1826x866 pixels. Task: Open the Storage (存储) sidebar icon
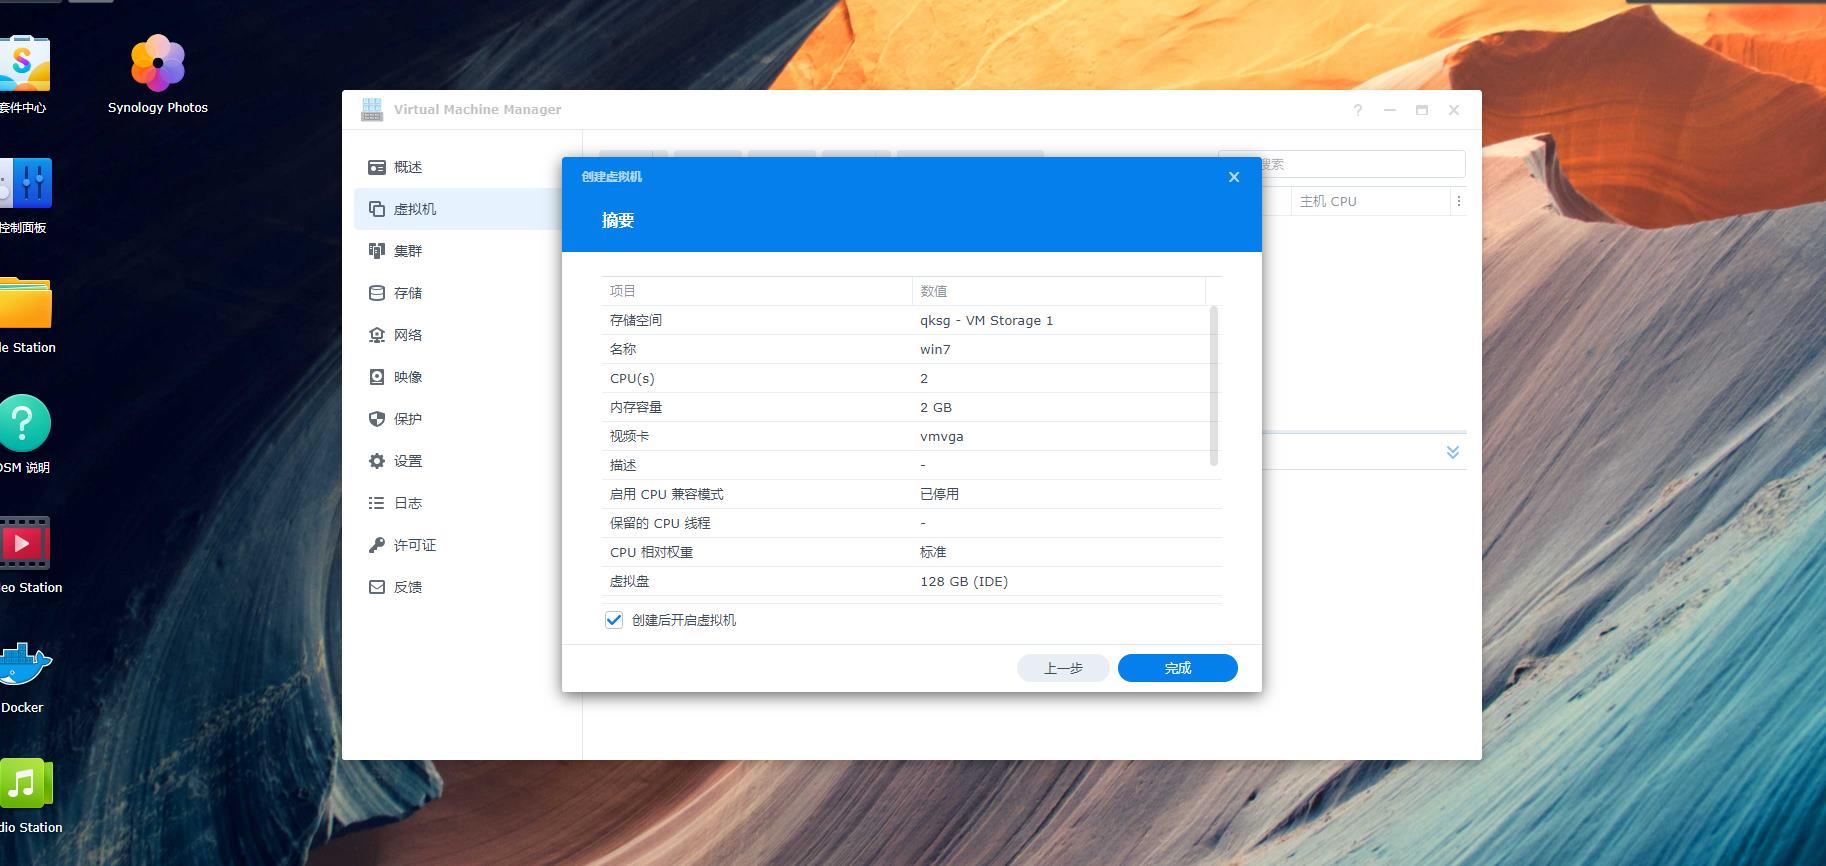[377, 293]
